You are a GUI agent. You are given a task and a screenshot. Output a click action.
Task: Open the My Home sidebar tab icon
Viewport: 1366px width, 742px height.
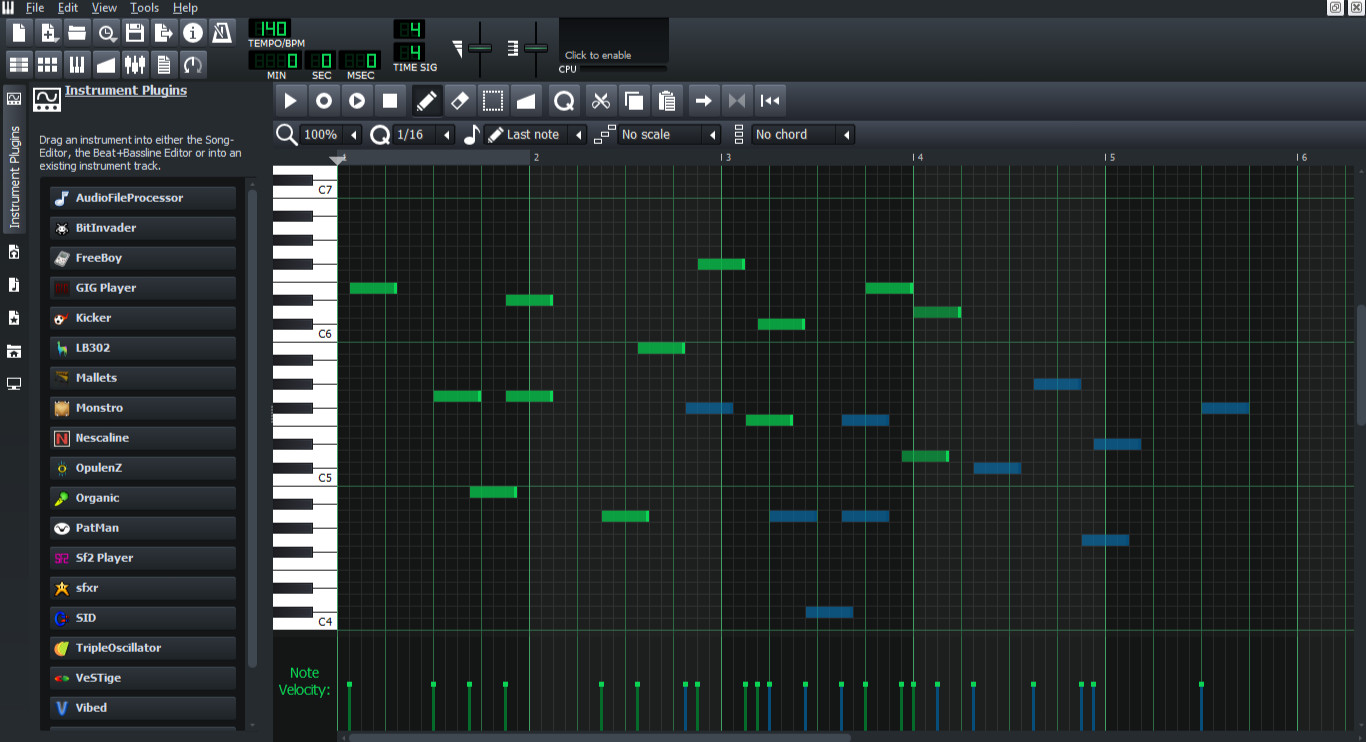click(14, 351)
